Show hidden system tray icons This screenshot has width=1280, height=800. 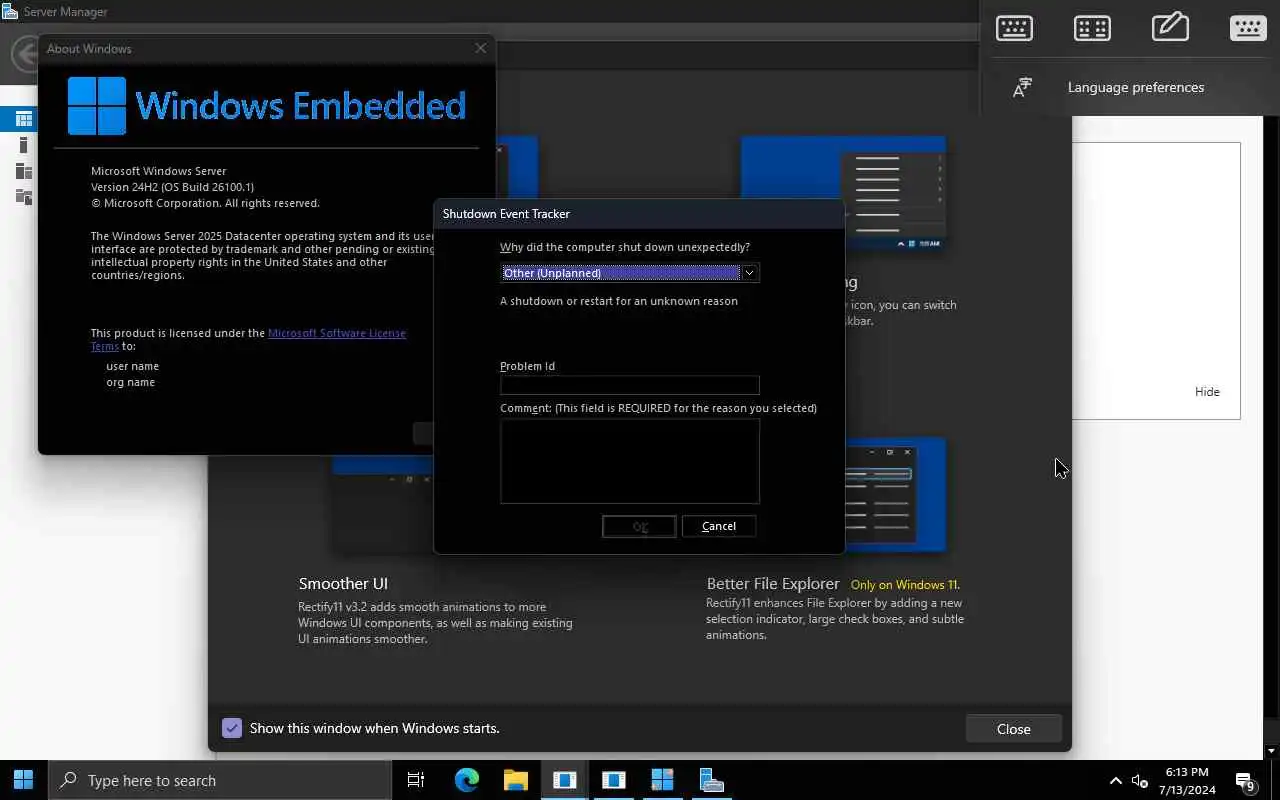pos(1116,781)
